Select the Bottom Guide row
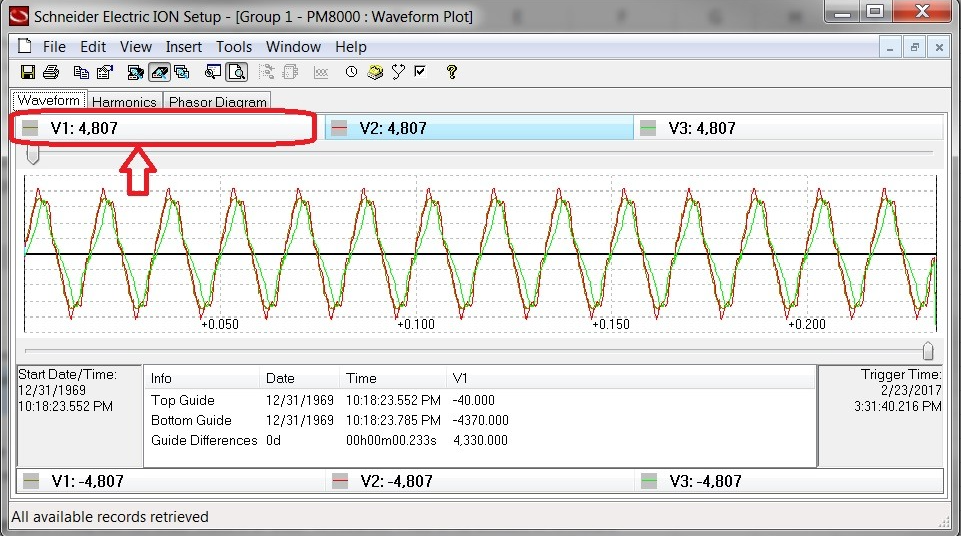963x536 pixels. click(480, 421)
